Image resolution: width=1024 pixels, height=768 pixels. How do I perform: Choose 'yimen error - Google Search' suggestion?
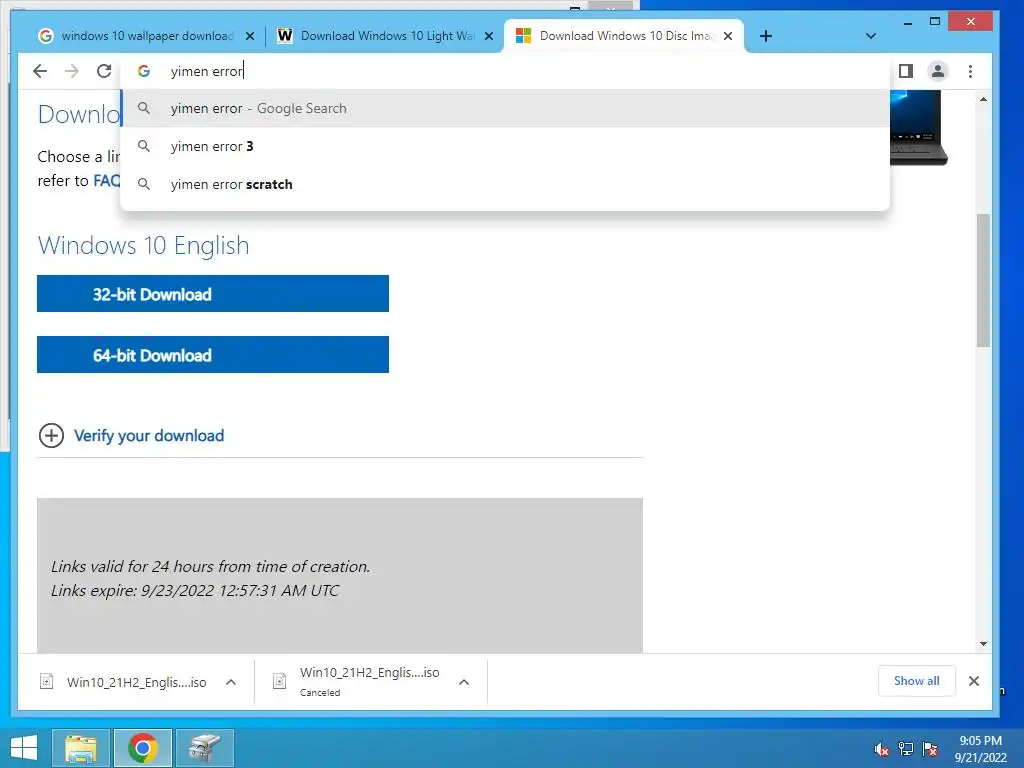[x=505, y=108]
